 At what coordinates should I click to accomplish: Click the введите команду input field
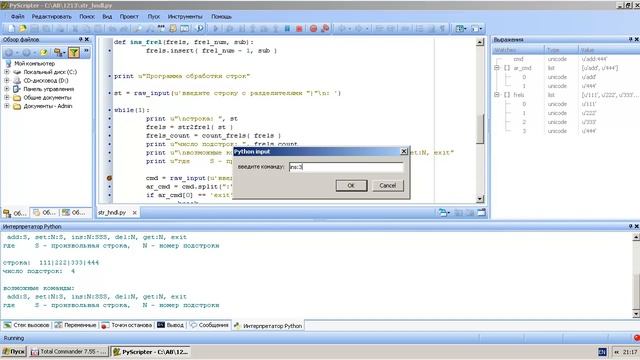346,167
